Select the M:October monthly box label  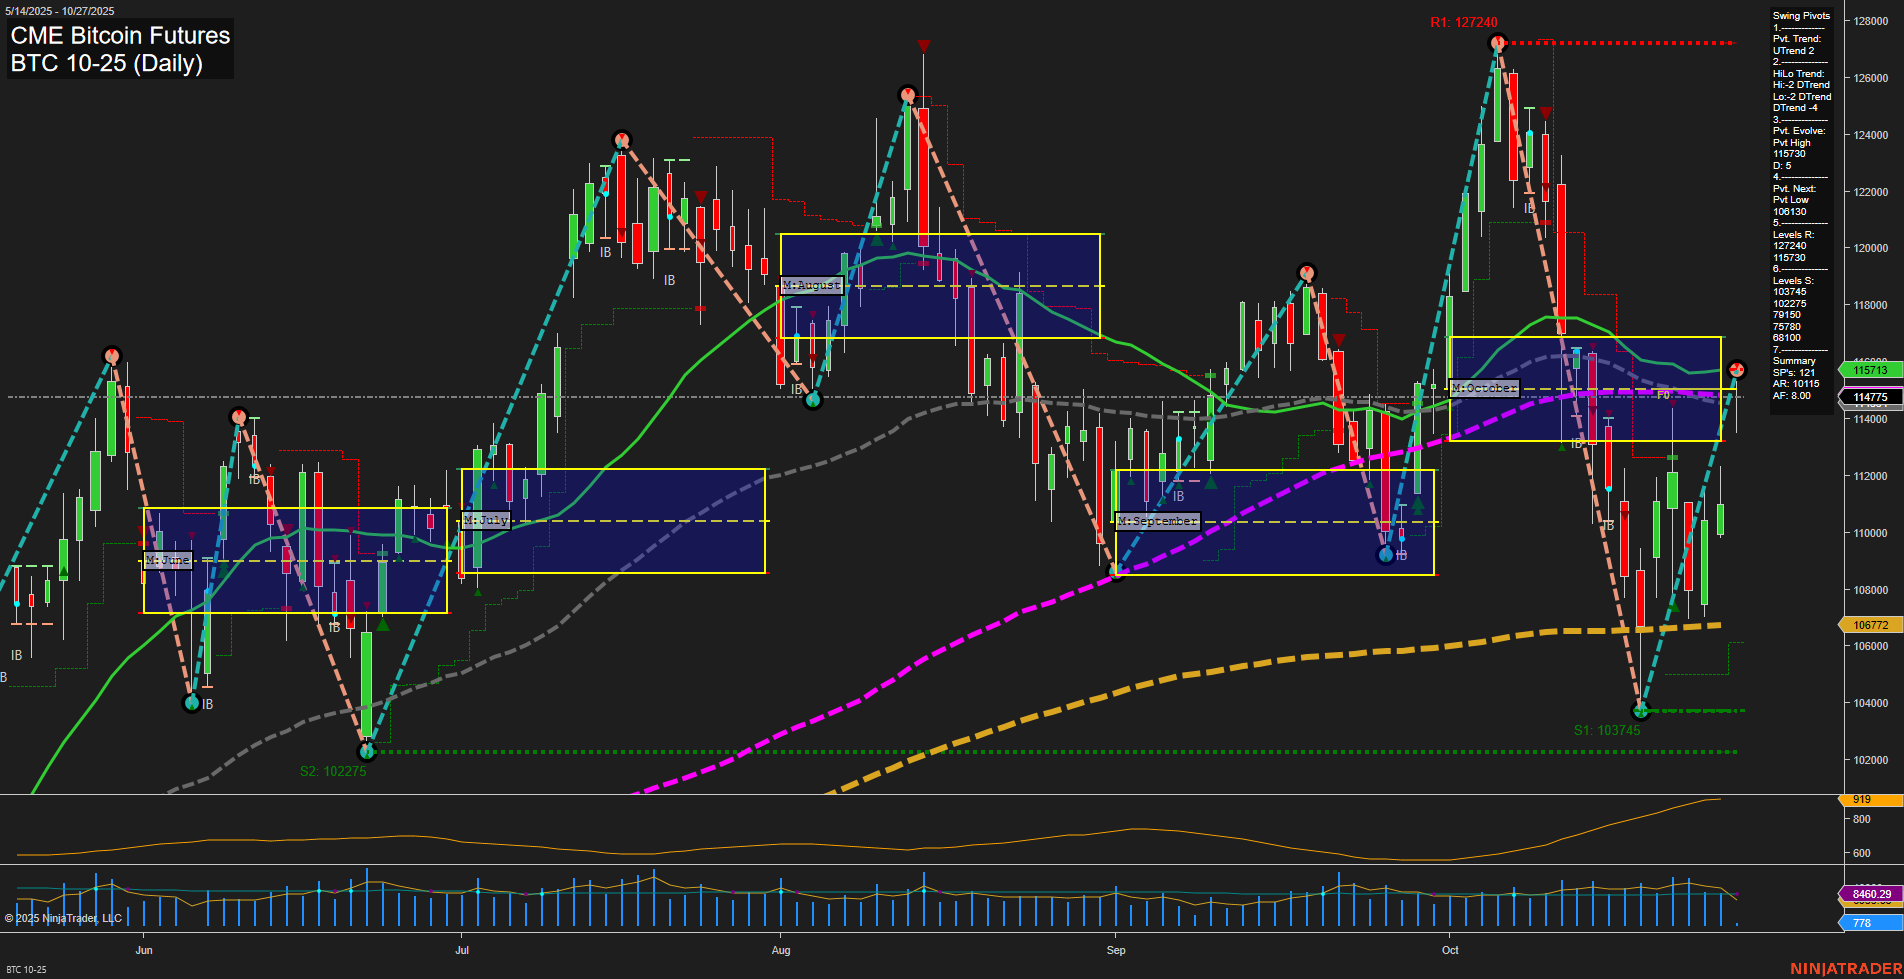(1484, 388)
